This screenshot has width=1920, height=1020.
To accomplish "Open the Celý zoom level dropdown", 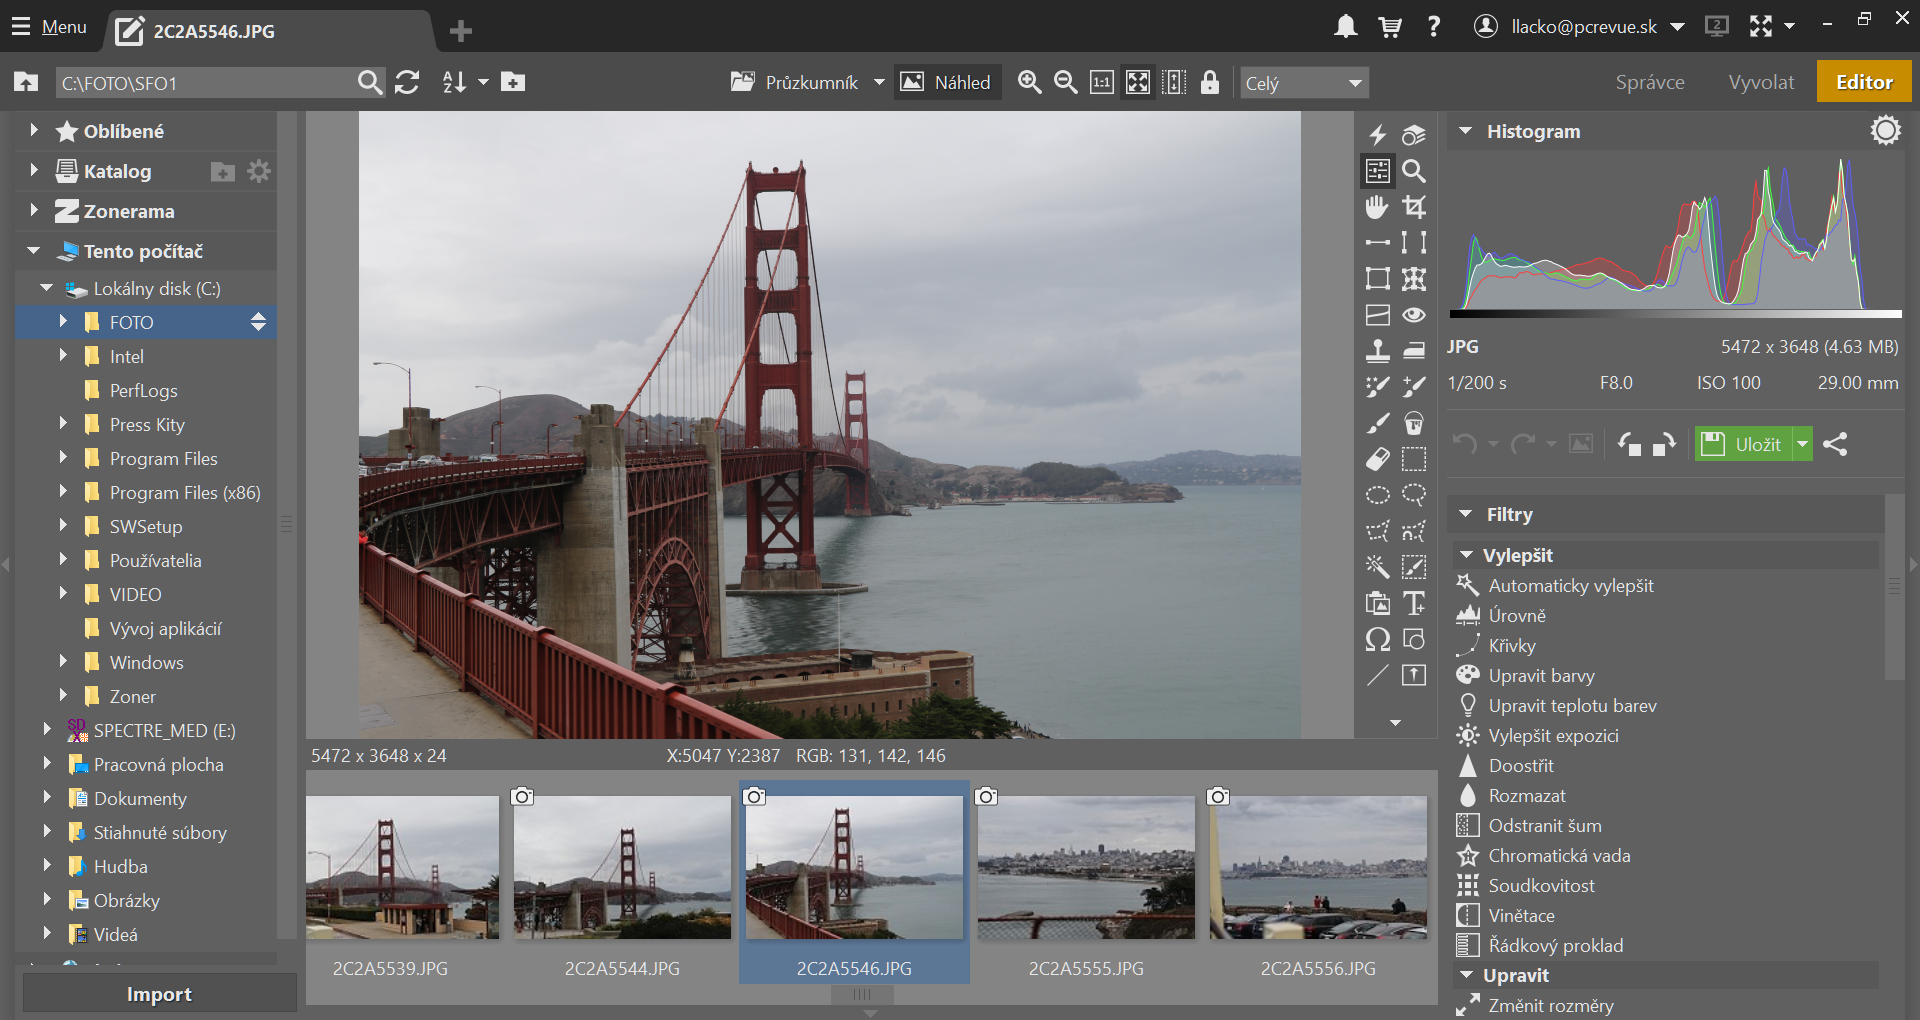I will click(1304, 83).
